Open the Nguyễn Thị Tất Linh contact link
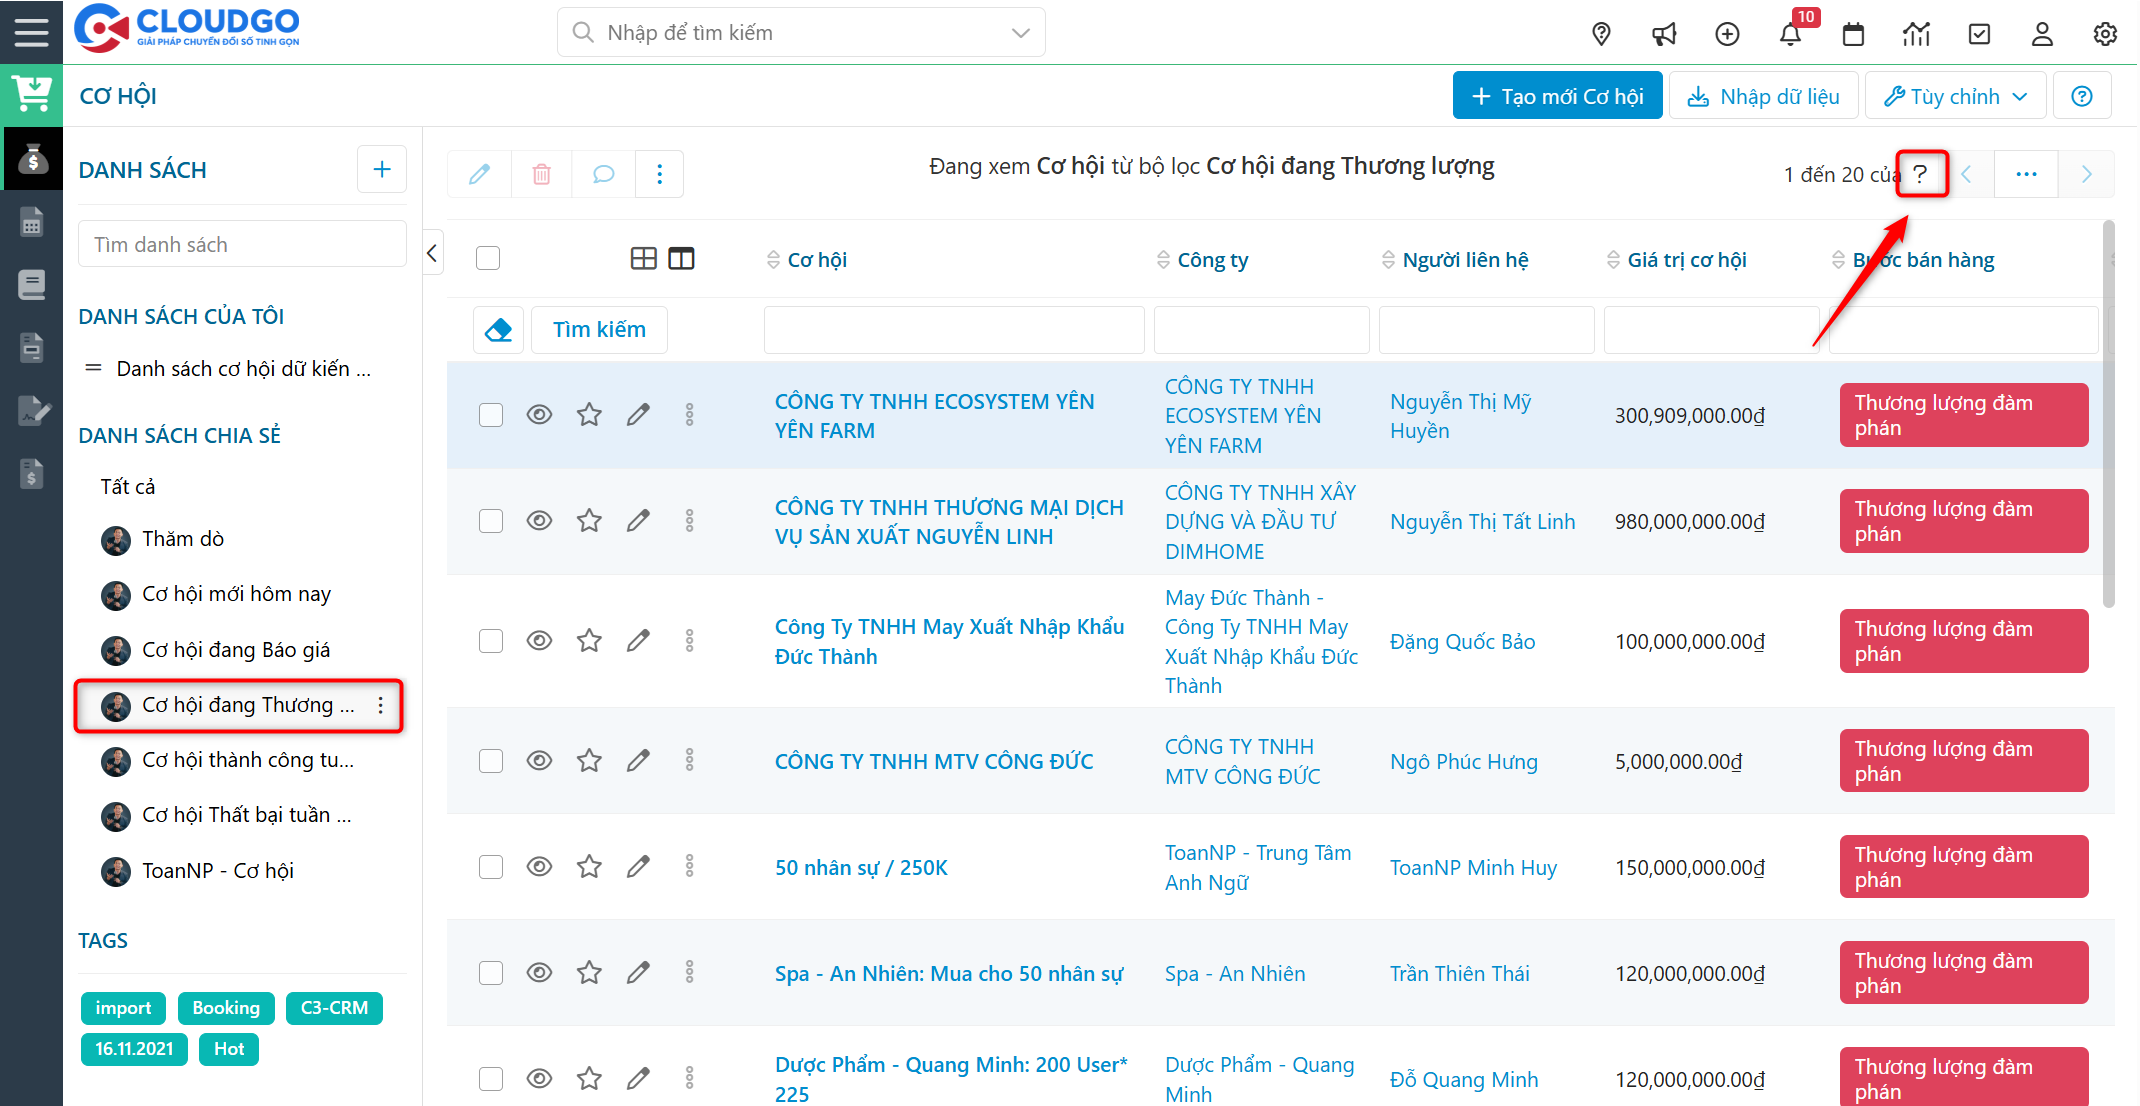2140x1106 pixels. [x=1482, y=522]
